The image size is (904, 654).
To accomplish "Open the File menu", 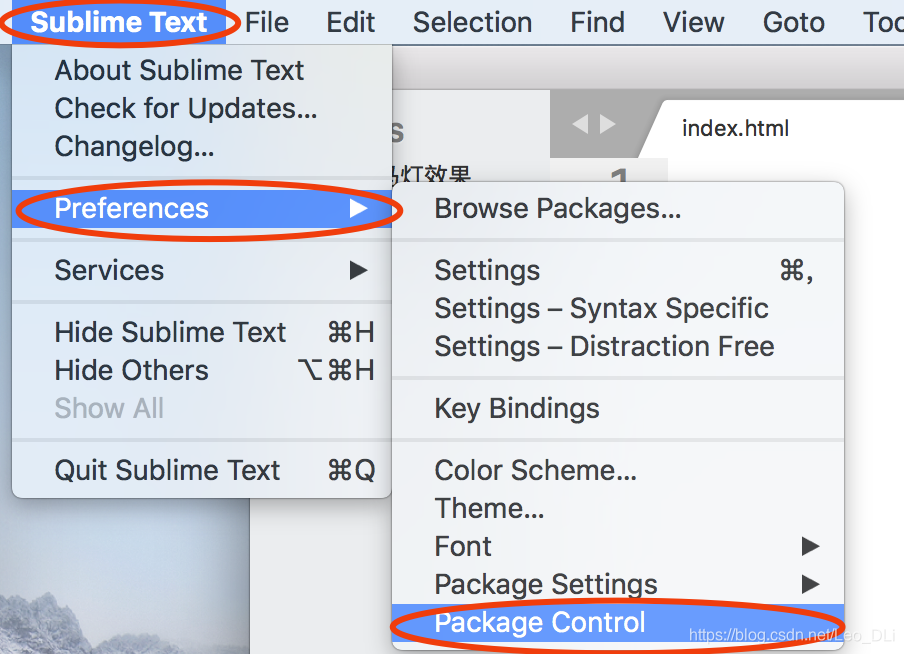I will 267,22.
